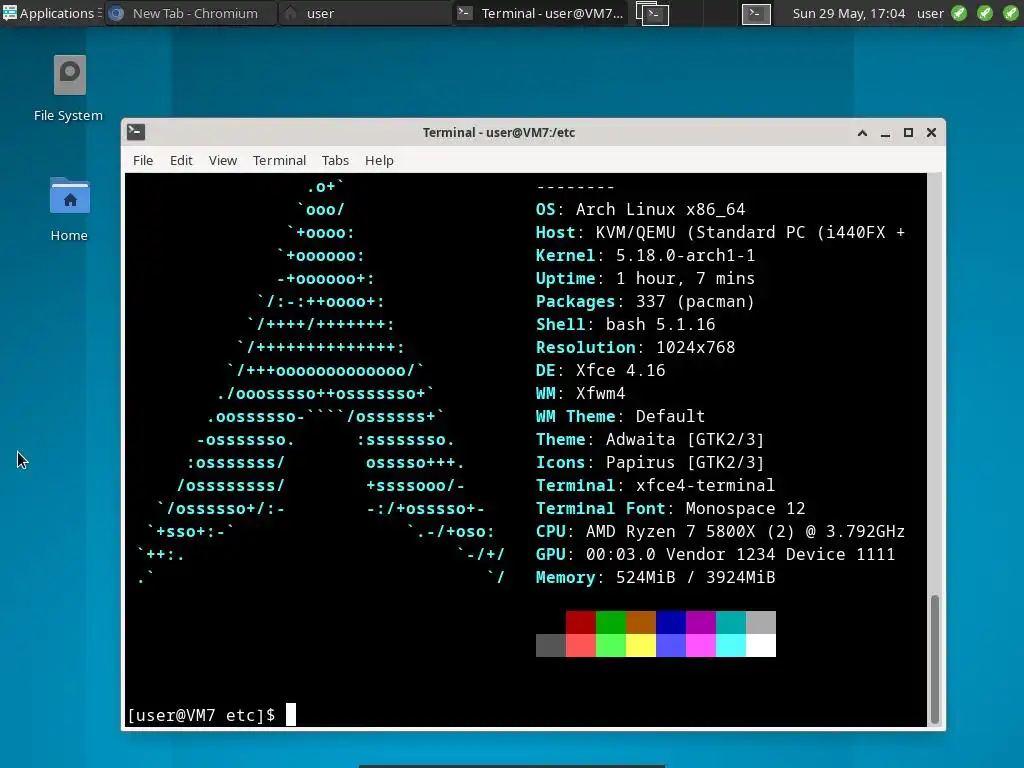
Task: Click the 'Terminal: xfce4-terminal' line
Action: [655, 485]
